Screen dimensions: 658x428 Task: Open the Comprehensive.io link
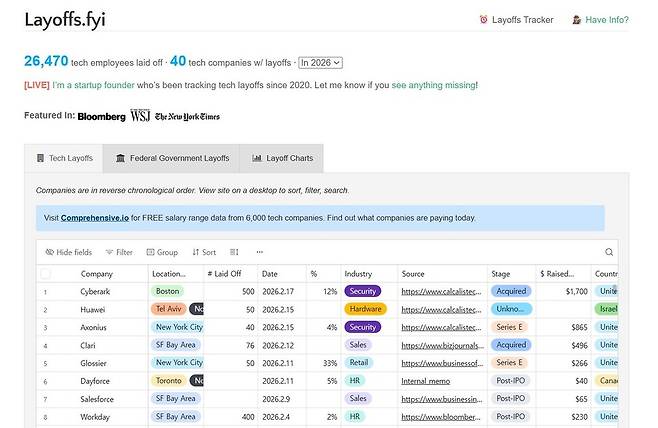95,218
